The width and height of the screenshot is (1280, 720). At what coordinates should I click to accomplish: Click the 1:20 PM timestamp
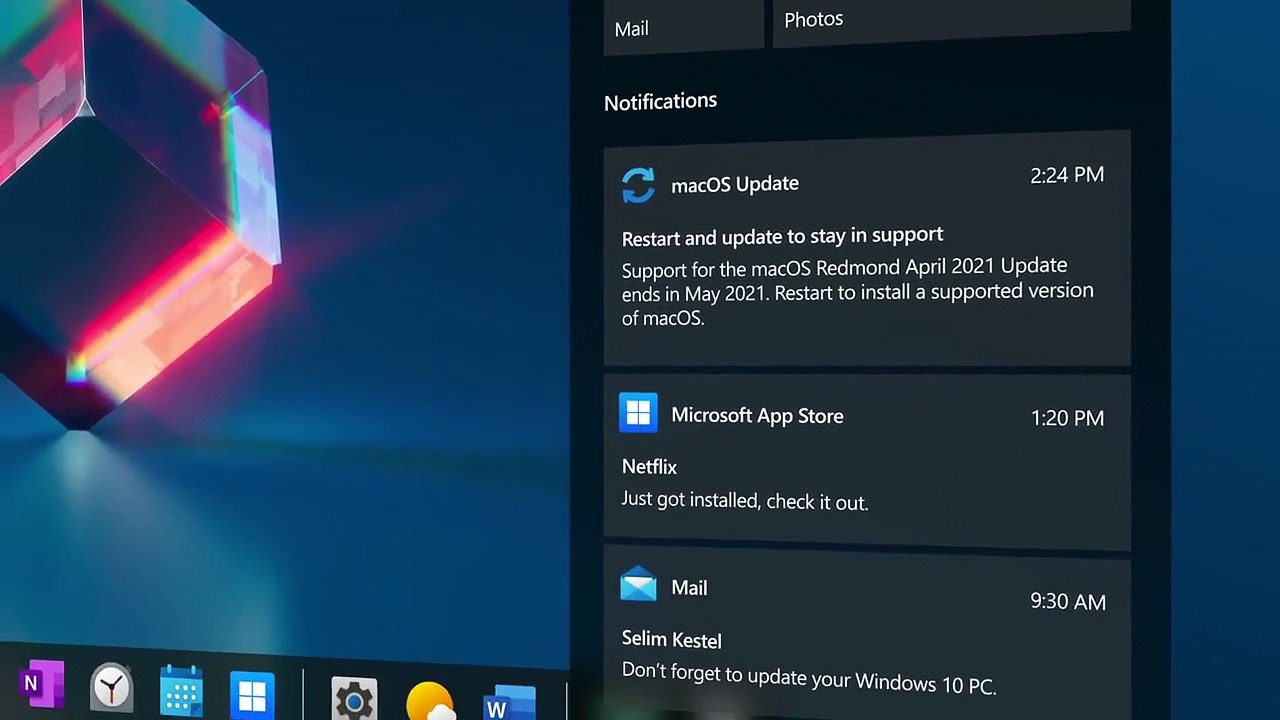click(1067, 418)
